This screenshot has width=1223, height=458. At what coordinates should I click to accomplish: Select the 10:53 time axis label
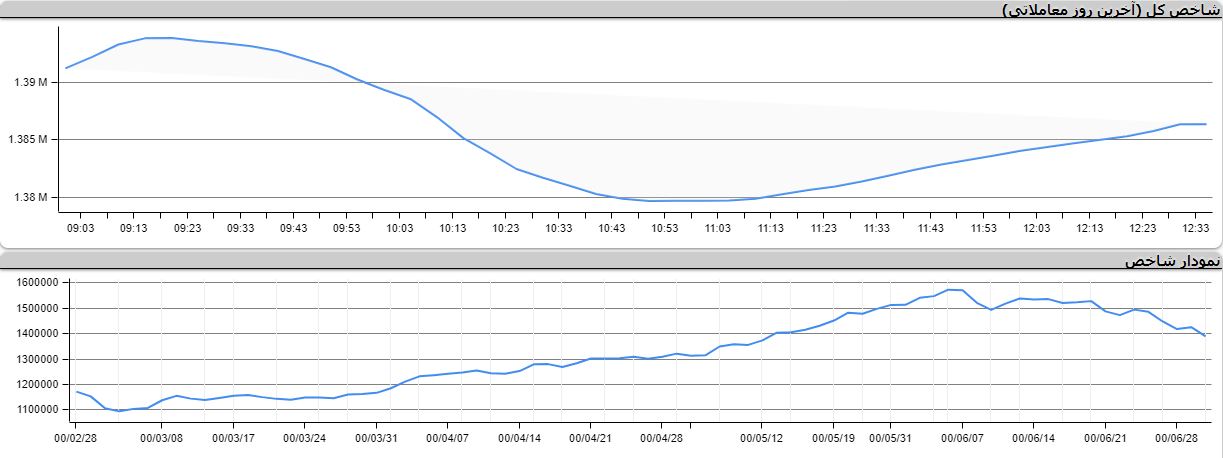[x=664, y=229]
